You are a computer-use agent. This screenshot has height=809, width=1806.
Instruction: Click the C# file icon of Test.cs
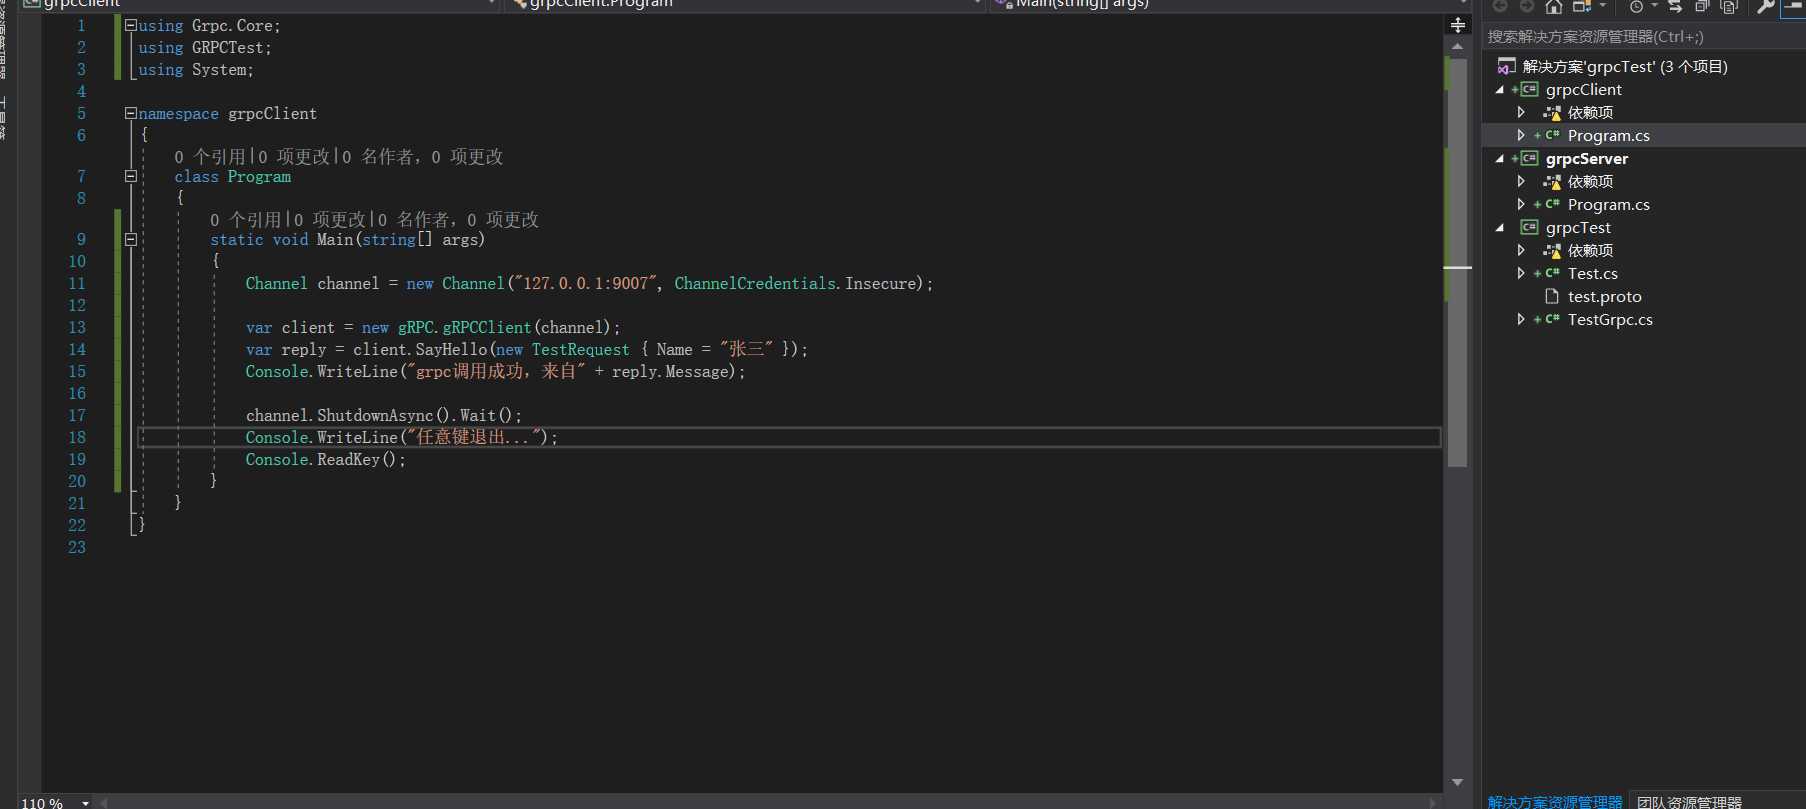click(x=1552, y=273)
